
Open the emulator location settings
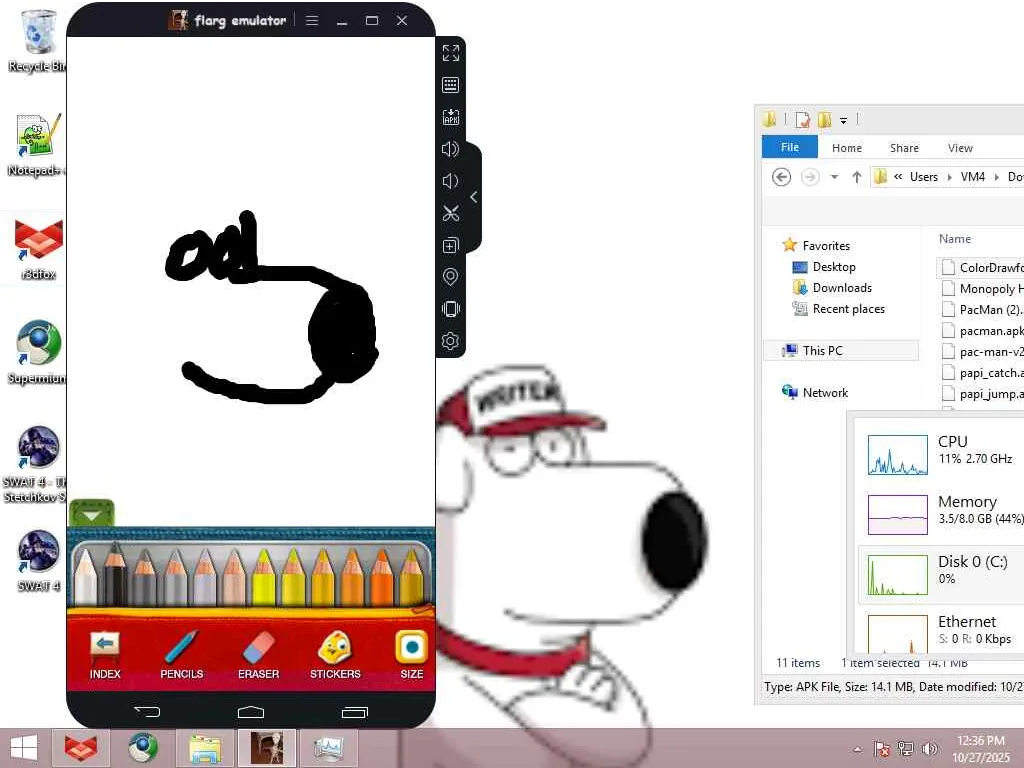coord(451,277)
